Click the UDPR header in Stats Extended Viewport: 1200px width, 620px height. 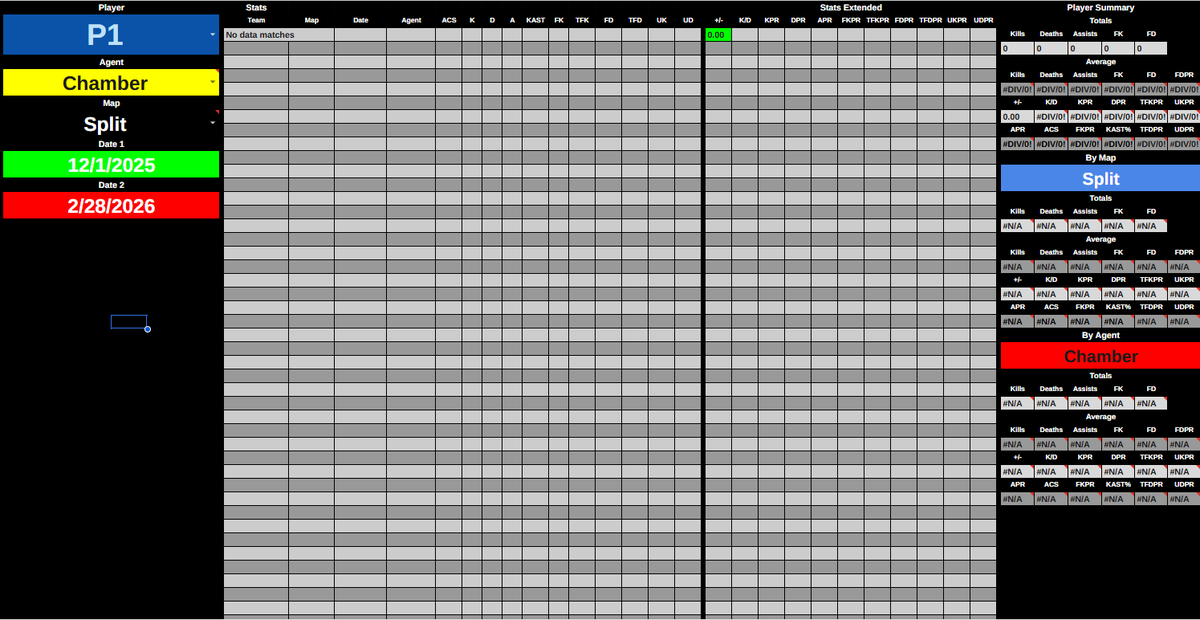coord(983,20)
